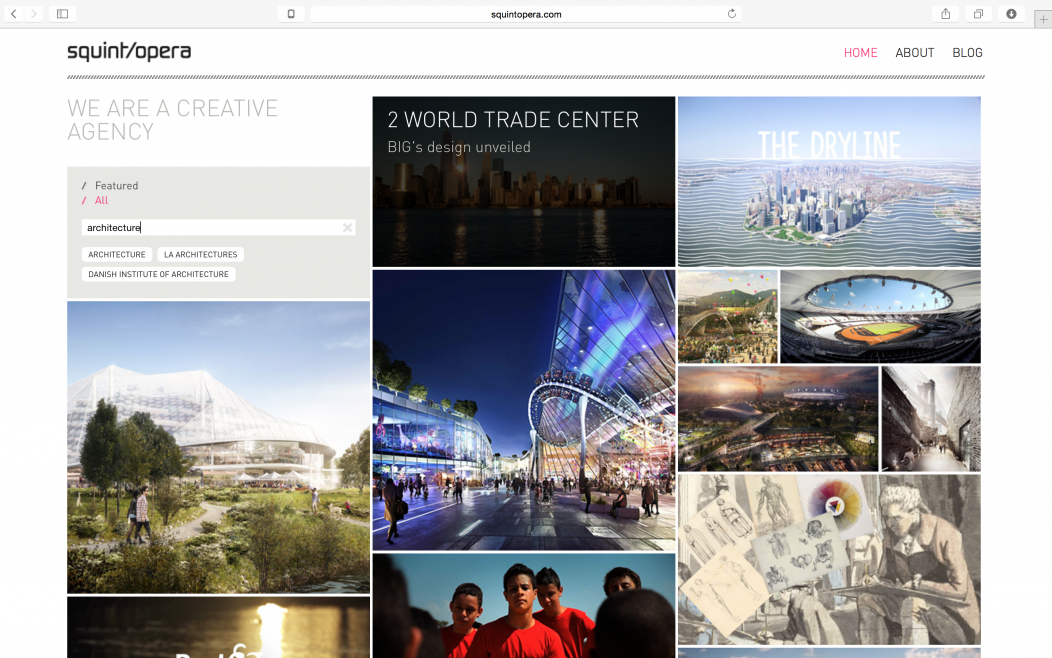1052x658 pixels.
Task: Open the Downloads icon in toolbar
Action: click(x=1011, y=13)
